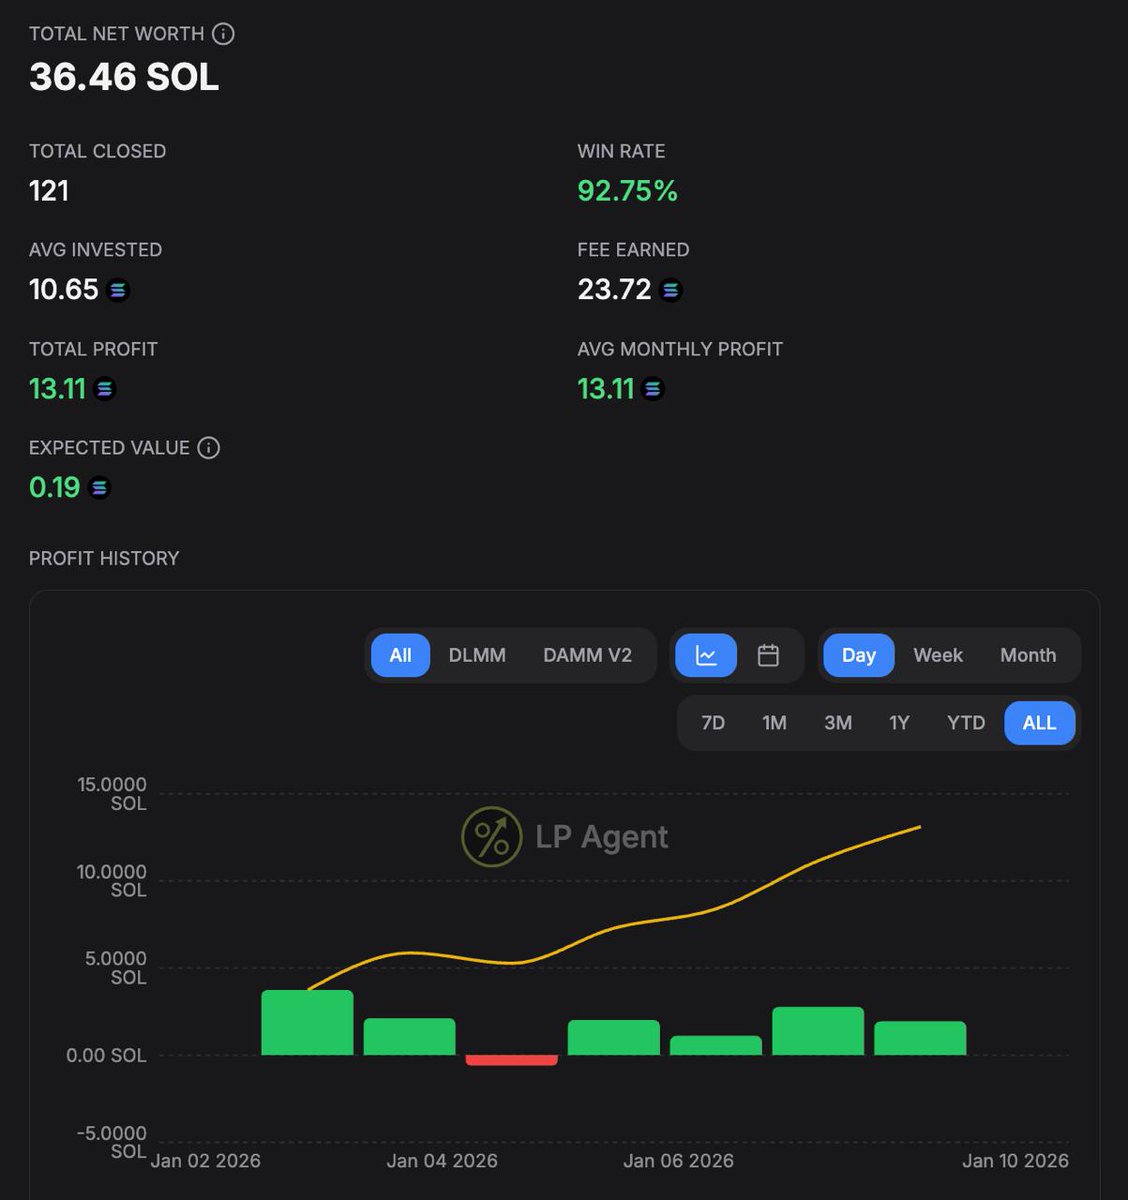Click the 36.46 SOL net worth value
The height and width of the screenshot is (1200, 1128).
click(124, 77)
